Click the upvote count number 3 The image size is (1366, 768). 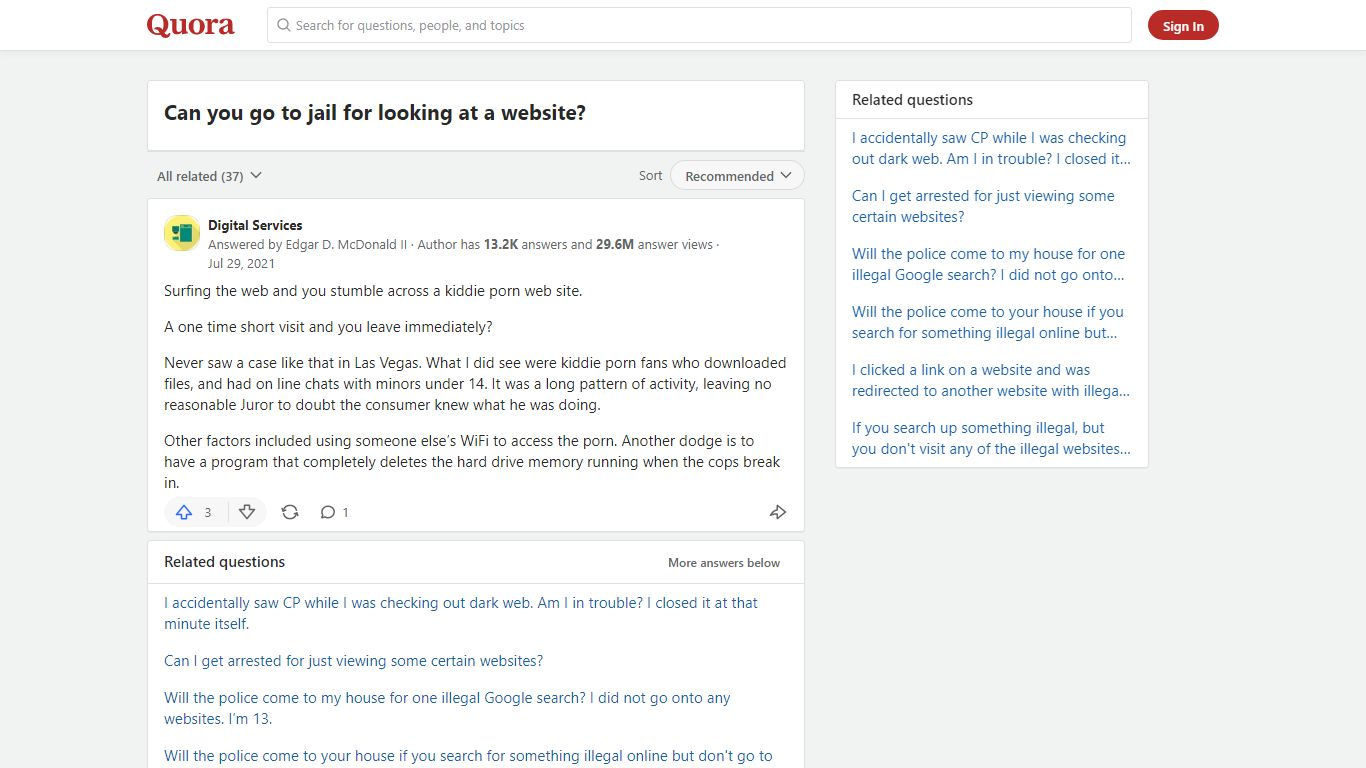(x=208, y=512)
